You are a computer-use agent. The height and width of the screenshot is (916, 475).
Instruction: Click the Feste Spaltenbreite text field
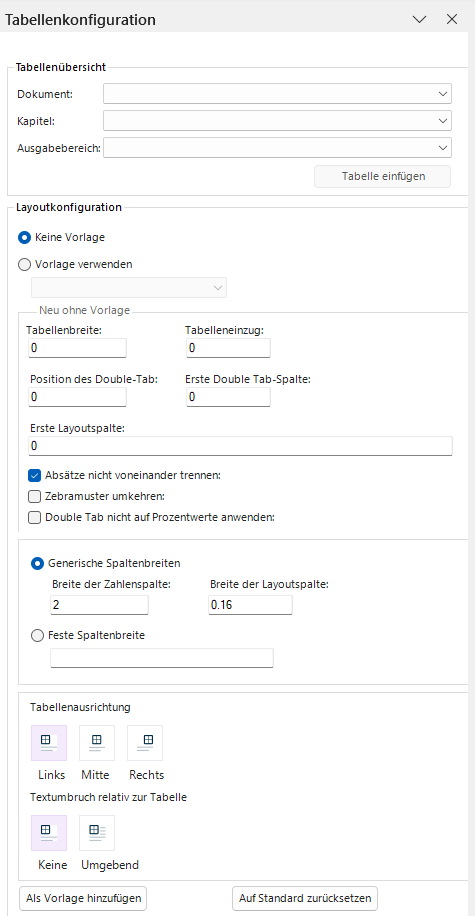click(x=162, y=658)
